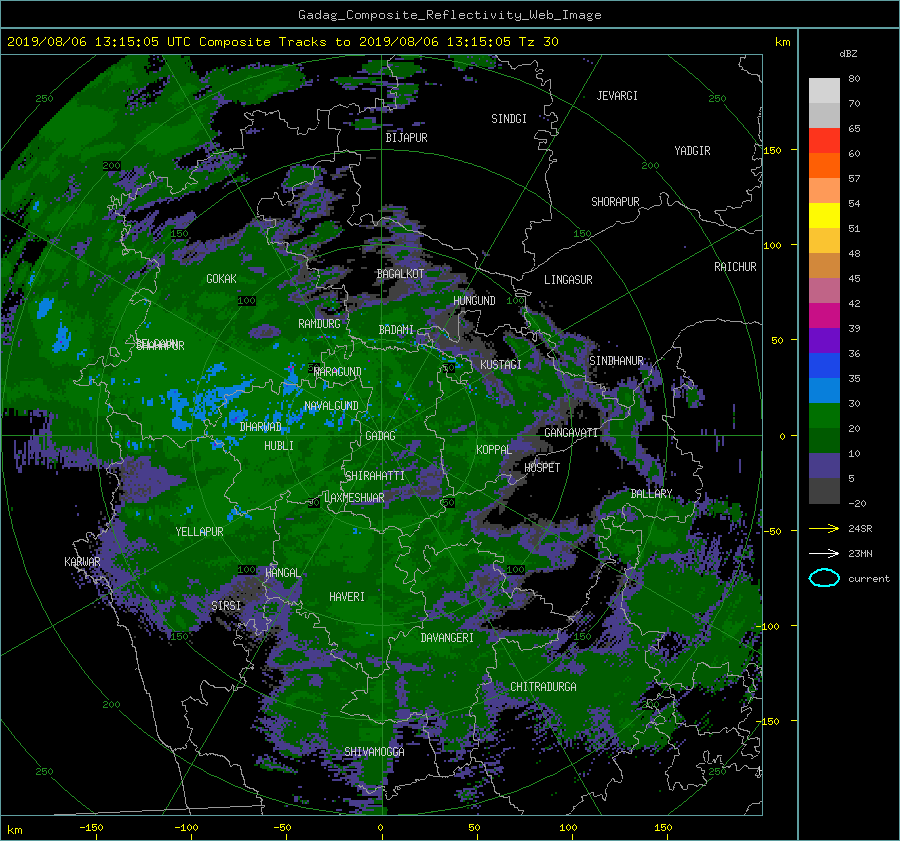Click the dBZ legend heading

tap(848, 53)
